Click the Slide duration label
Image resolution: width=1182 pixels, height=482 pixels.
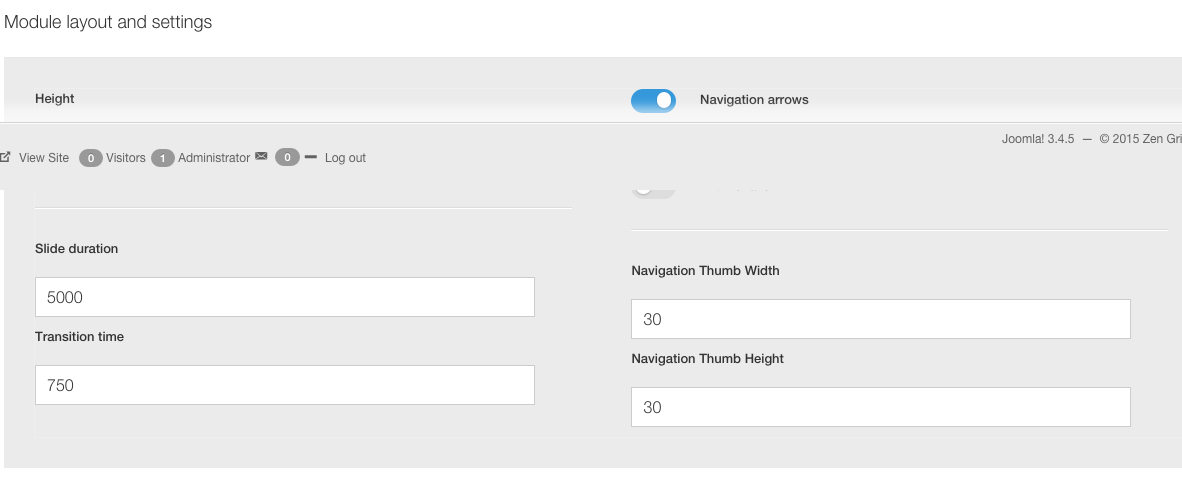[76, 248]
